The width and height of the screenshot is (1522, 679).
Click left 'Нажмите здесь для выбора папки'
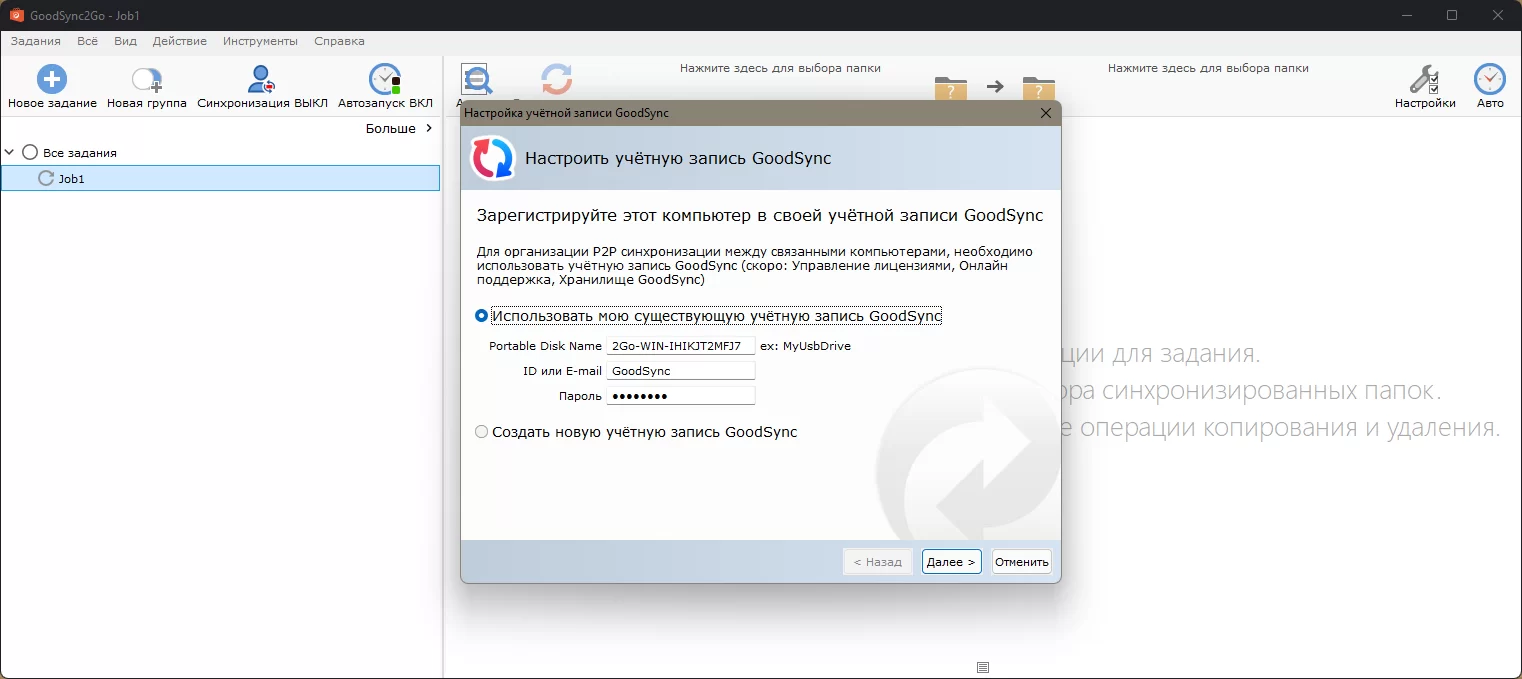pos(780,68)
